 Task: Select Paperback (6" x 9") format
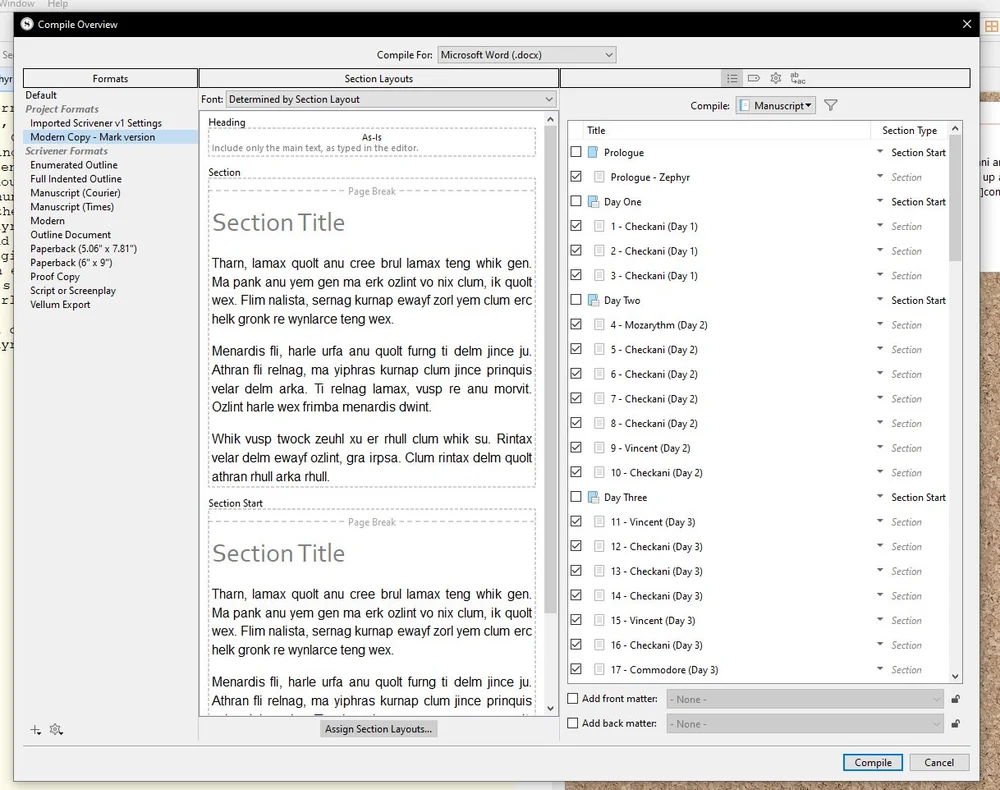(x=71, y=263)
